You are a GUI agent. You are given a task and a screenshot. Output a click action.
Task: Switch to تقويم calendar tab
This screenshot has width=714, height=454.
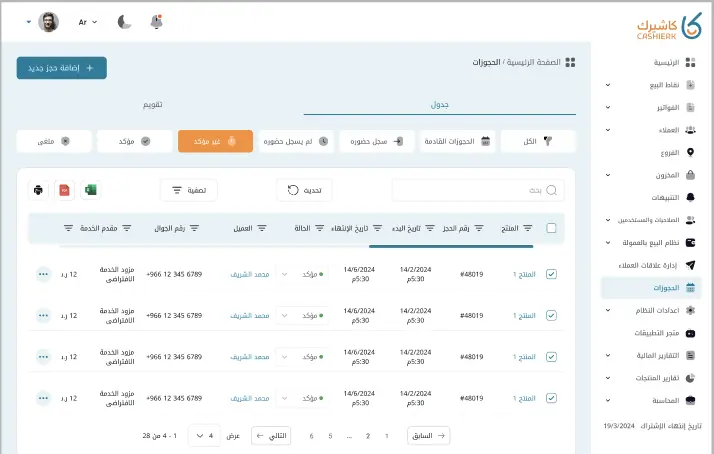click(153, 105)
